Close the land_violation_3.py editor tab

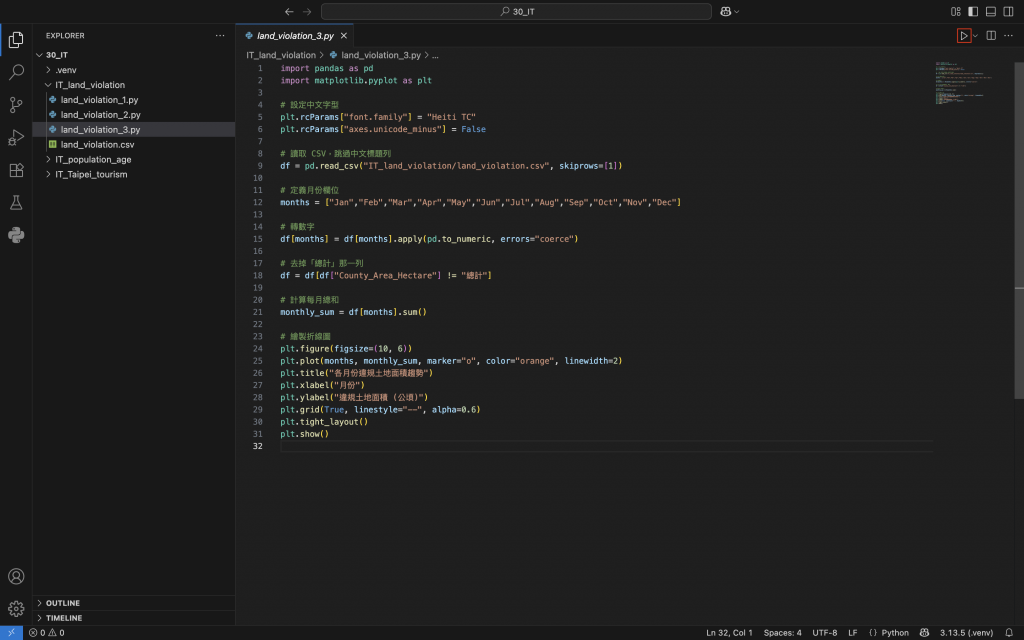(344, 35)
